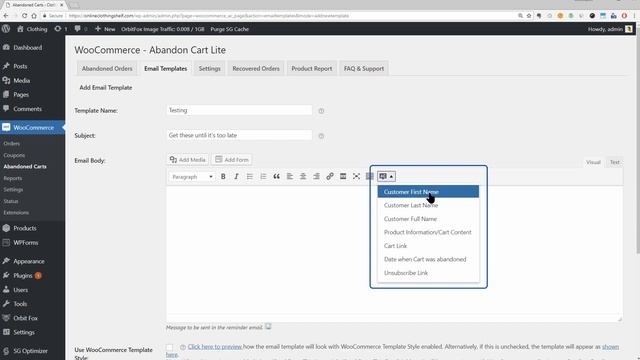Enable Use WooCommerce Template Style checkbox
640x360 pixels.
pyautogui.click(x=169, y=347)
